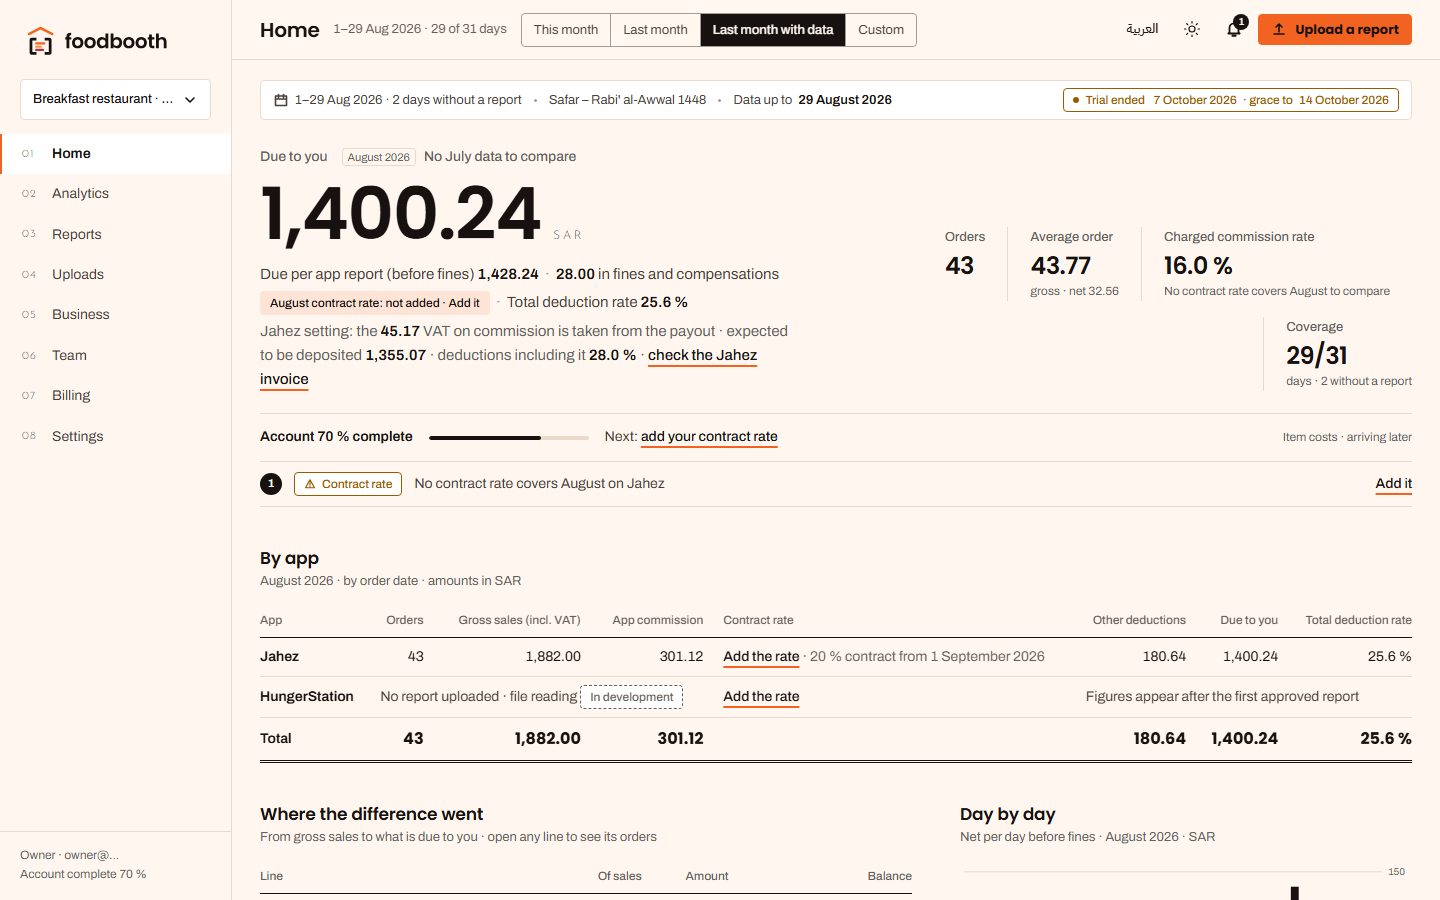Screen dimensions: 1440x900
Task: Click Add the rate in the Jahez row
Action: [x=761, y=656]
